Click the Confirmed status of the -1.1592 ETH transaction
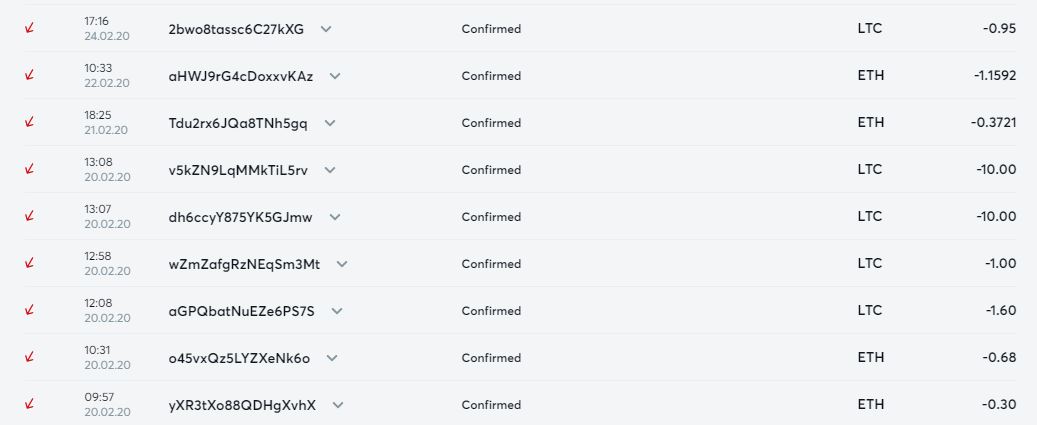Image resolution: width=1037 pixels, height=425 pixels. coord(491,76)
